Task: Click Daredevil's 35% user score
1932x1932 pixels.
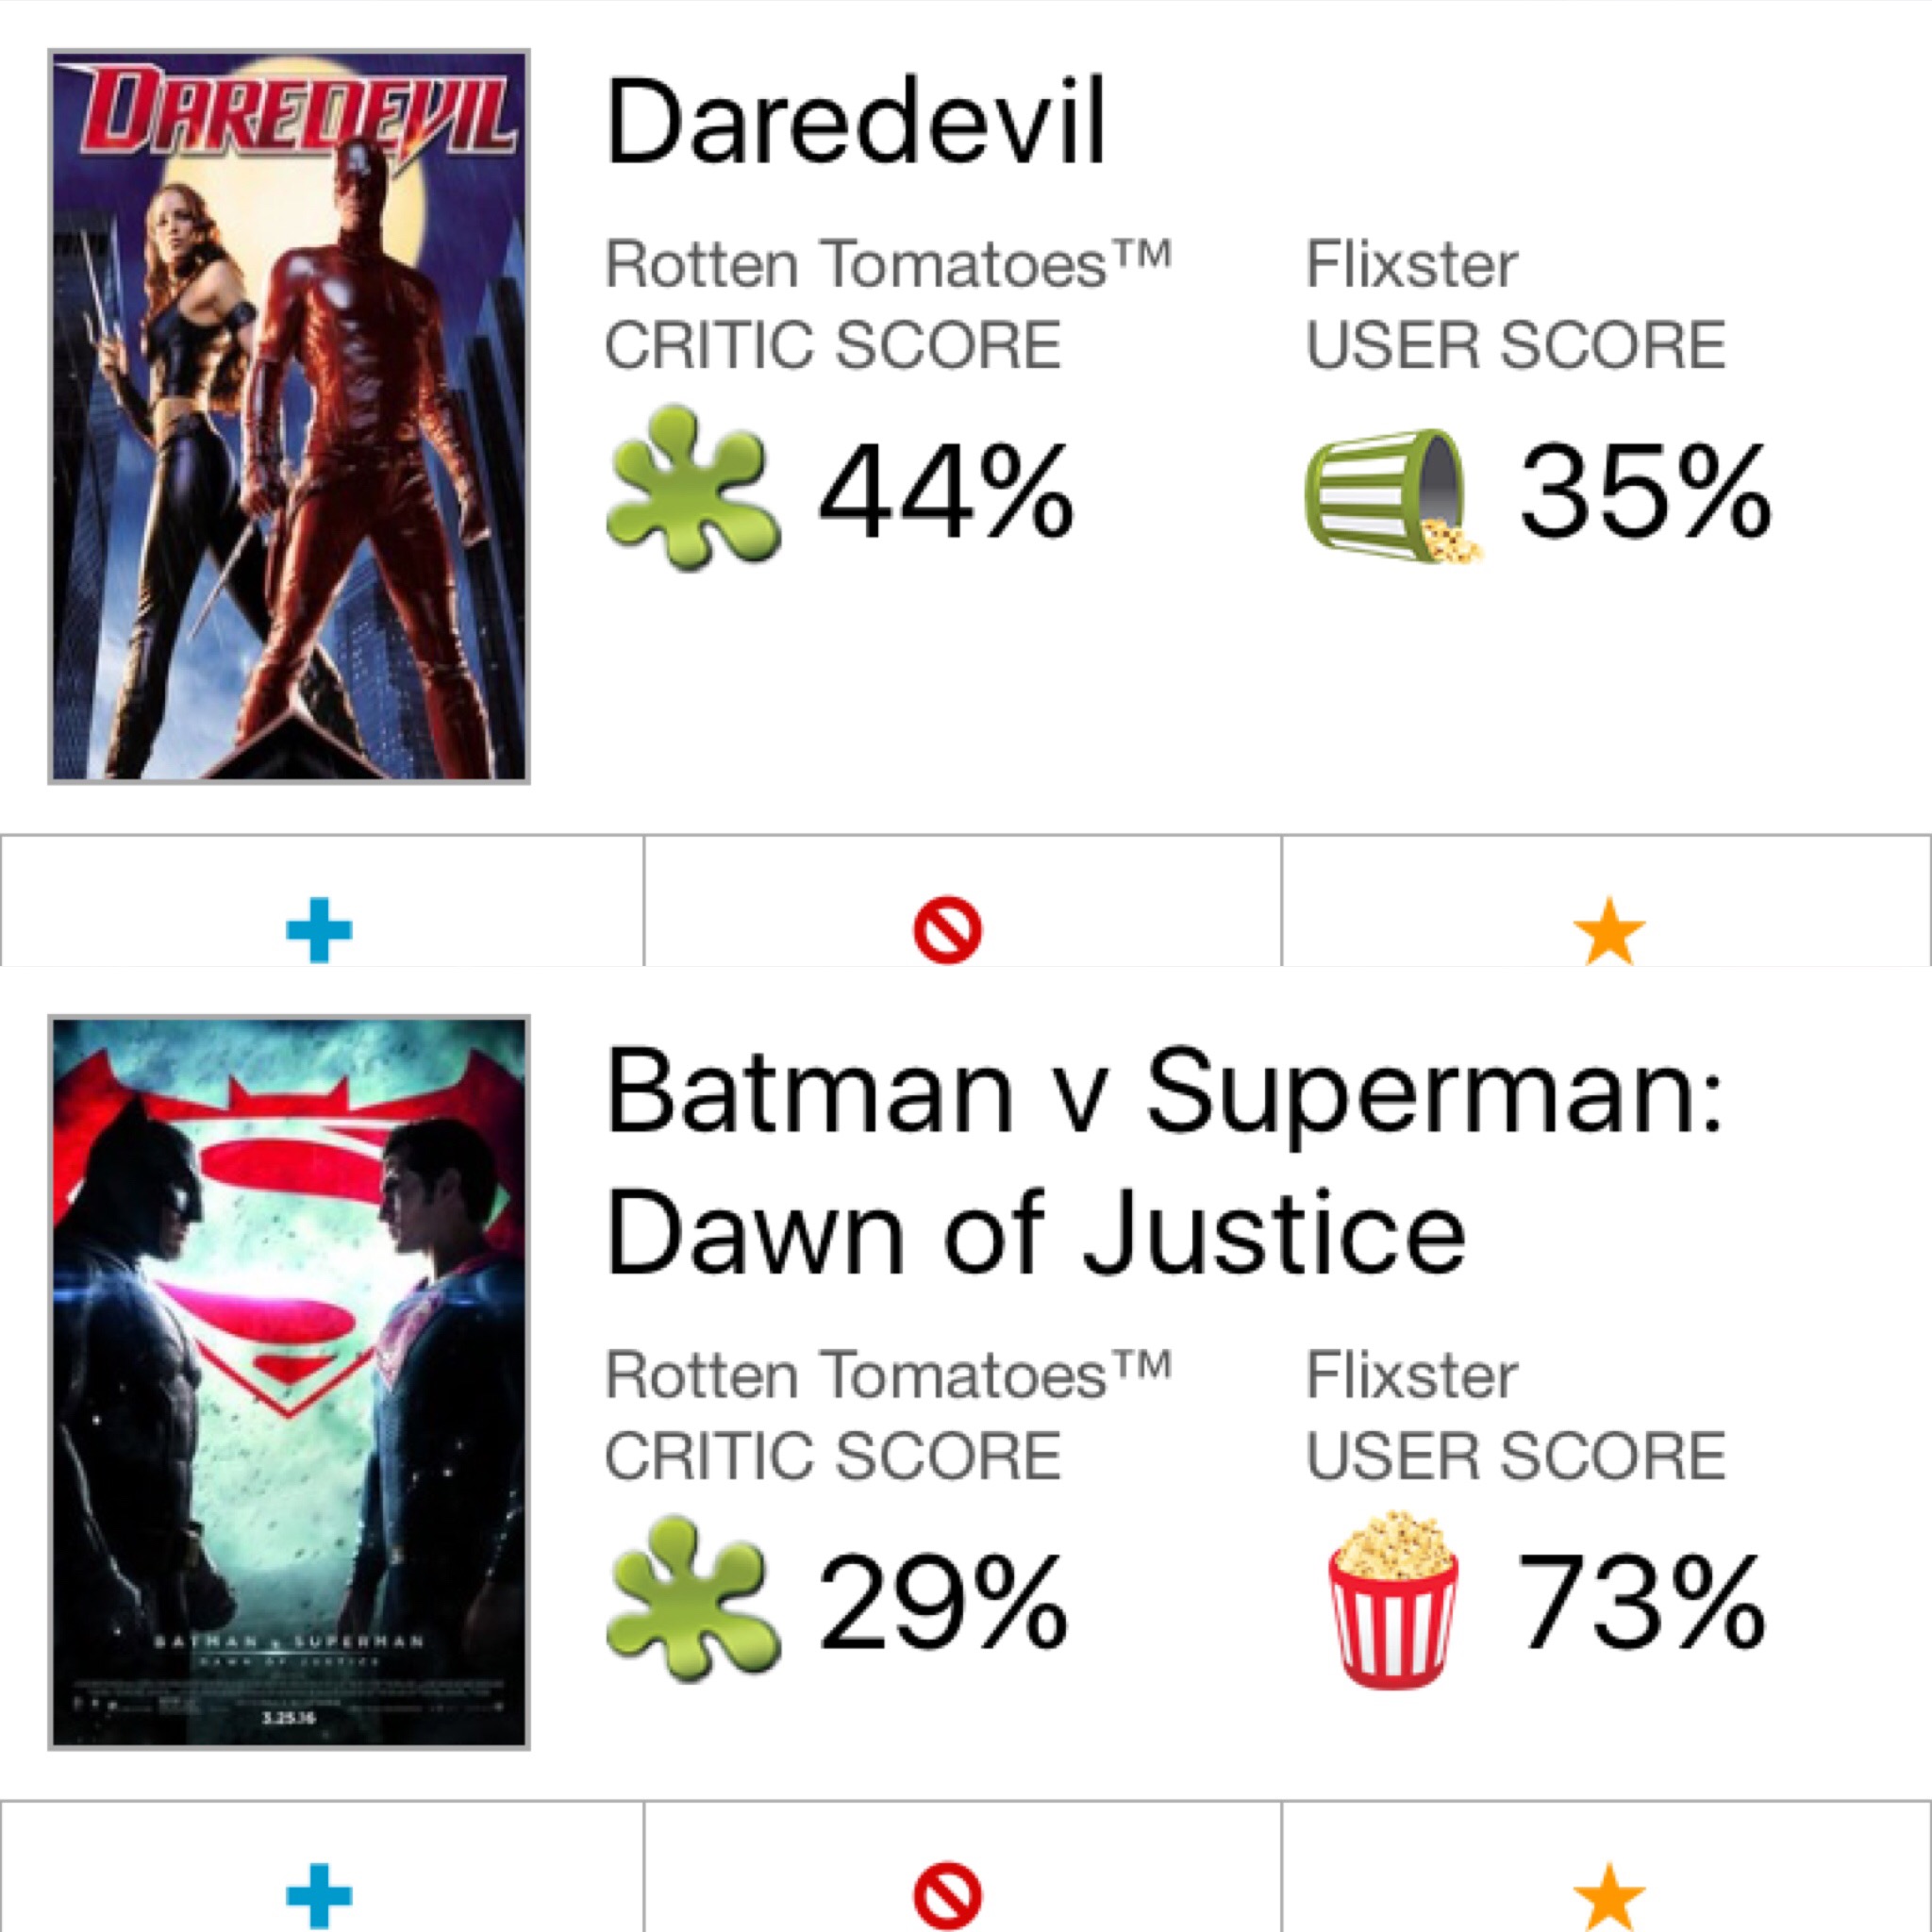Action: point(1644,493)
